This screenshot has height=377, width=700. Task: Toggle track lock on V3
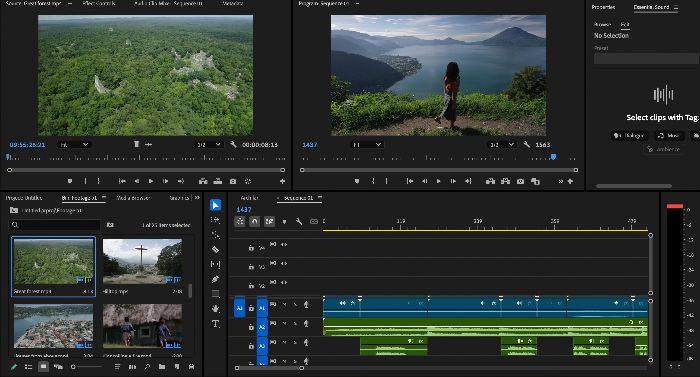(x=251, y=267)
